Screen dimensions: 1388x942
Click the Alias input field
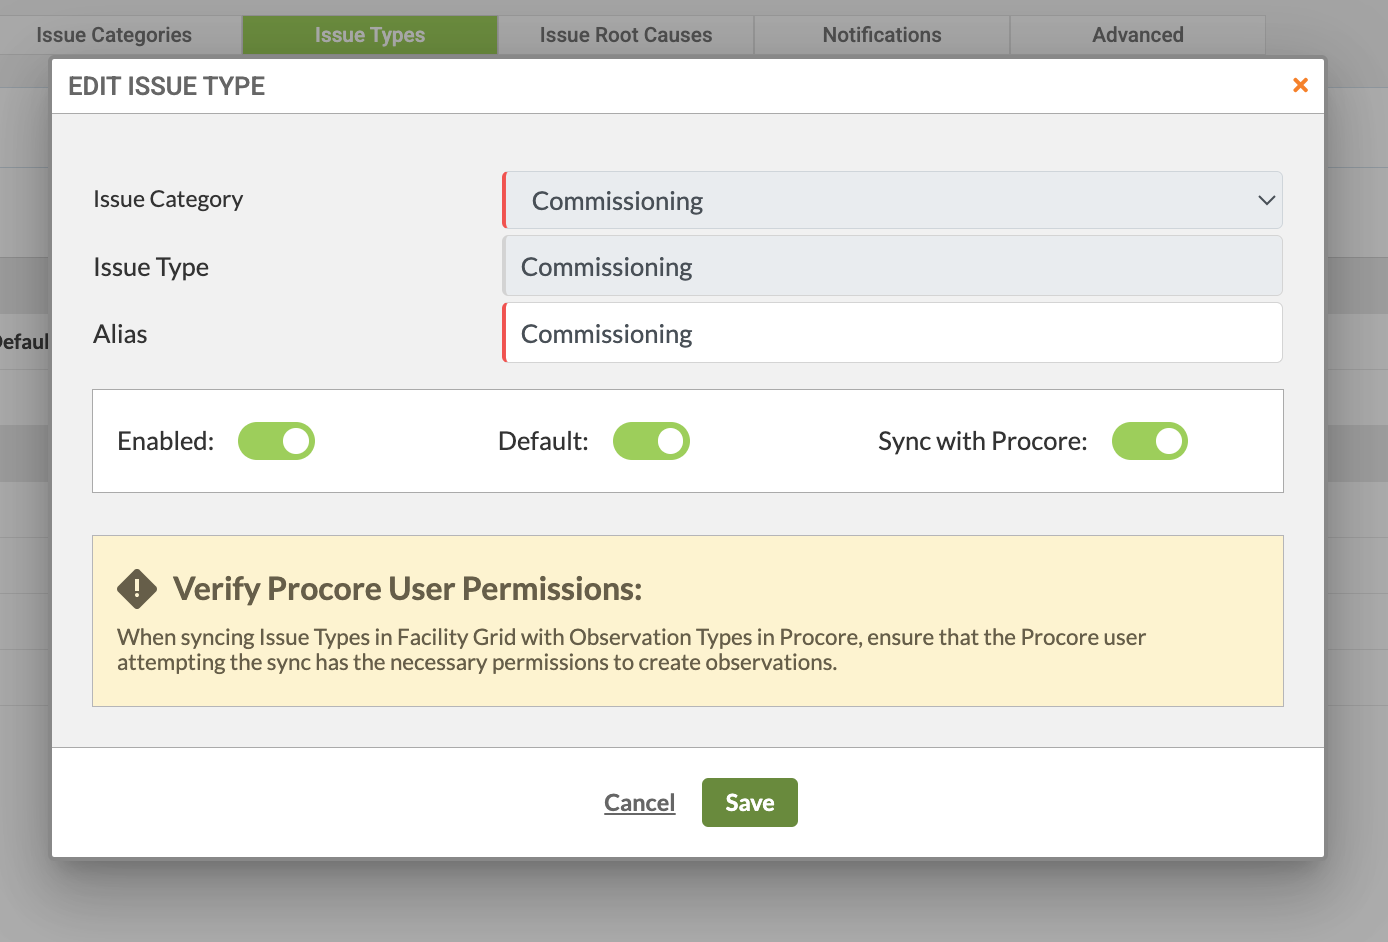tap(892, 333)
